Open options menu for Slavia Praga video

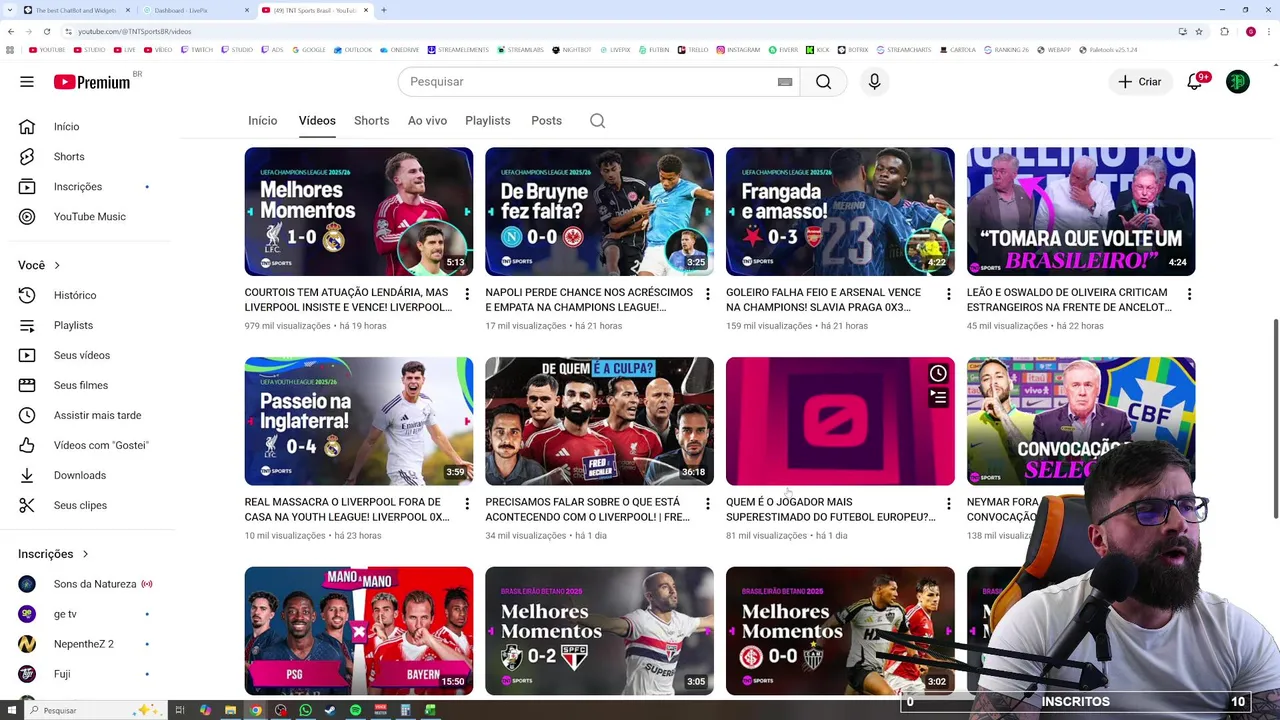[x=949, y=294]
